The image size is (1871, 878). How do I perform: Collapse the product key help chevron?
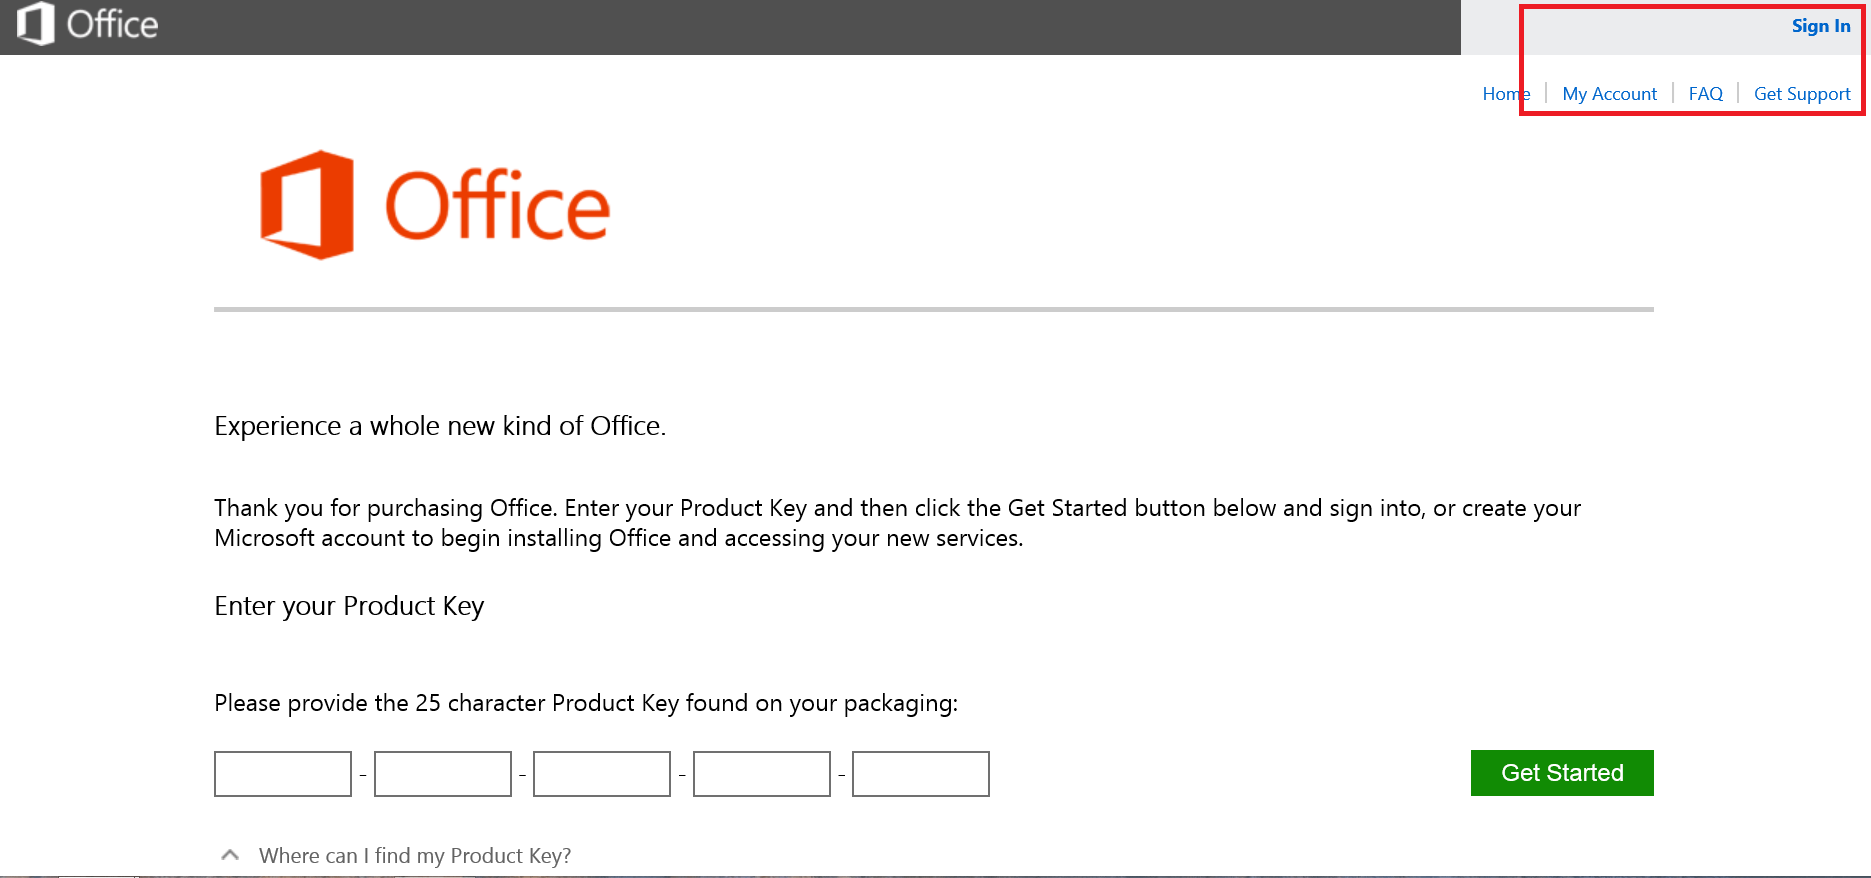tap(230, 855)
